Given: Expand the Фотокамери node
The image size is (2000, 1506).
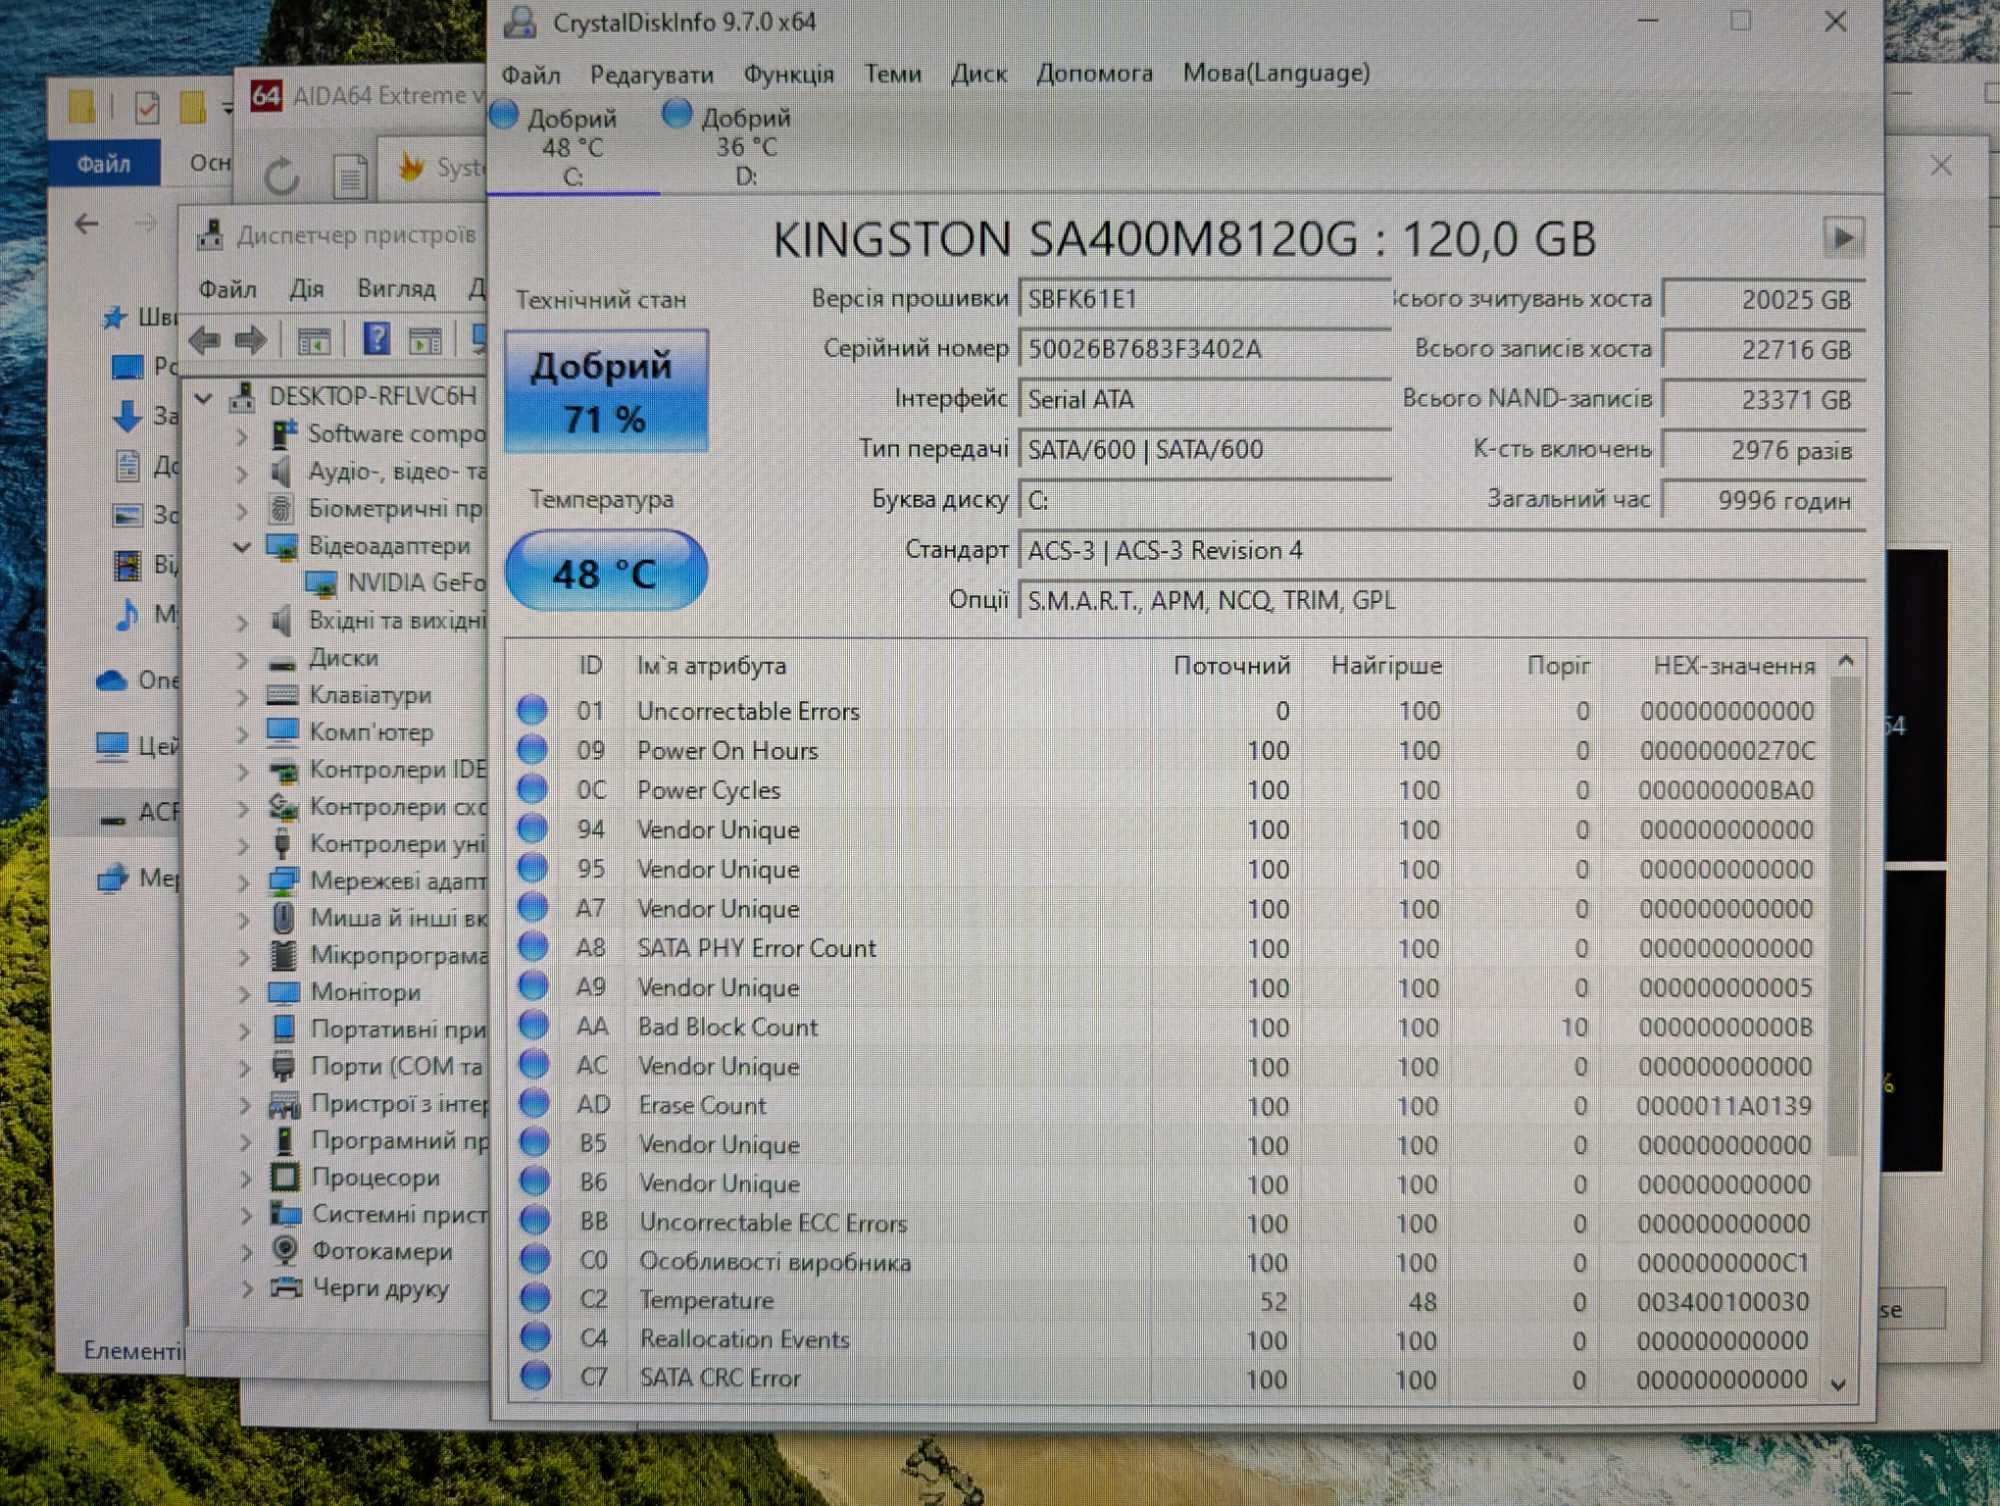Looking at the screenshot, I should 246,1252.
